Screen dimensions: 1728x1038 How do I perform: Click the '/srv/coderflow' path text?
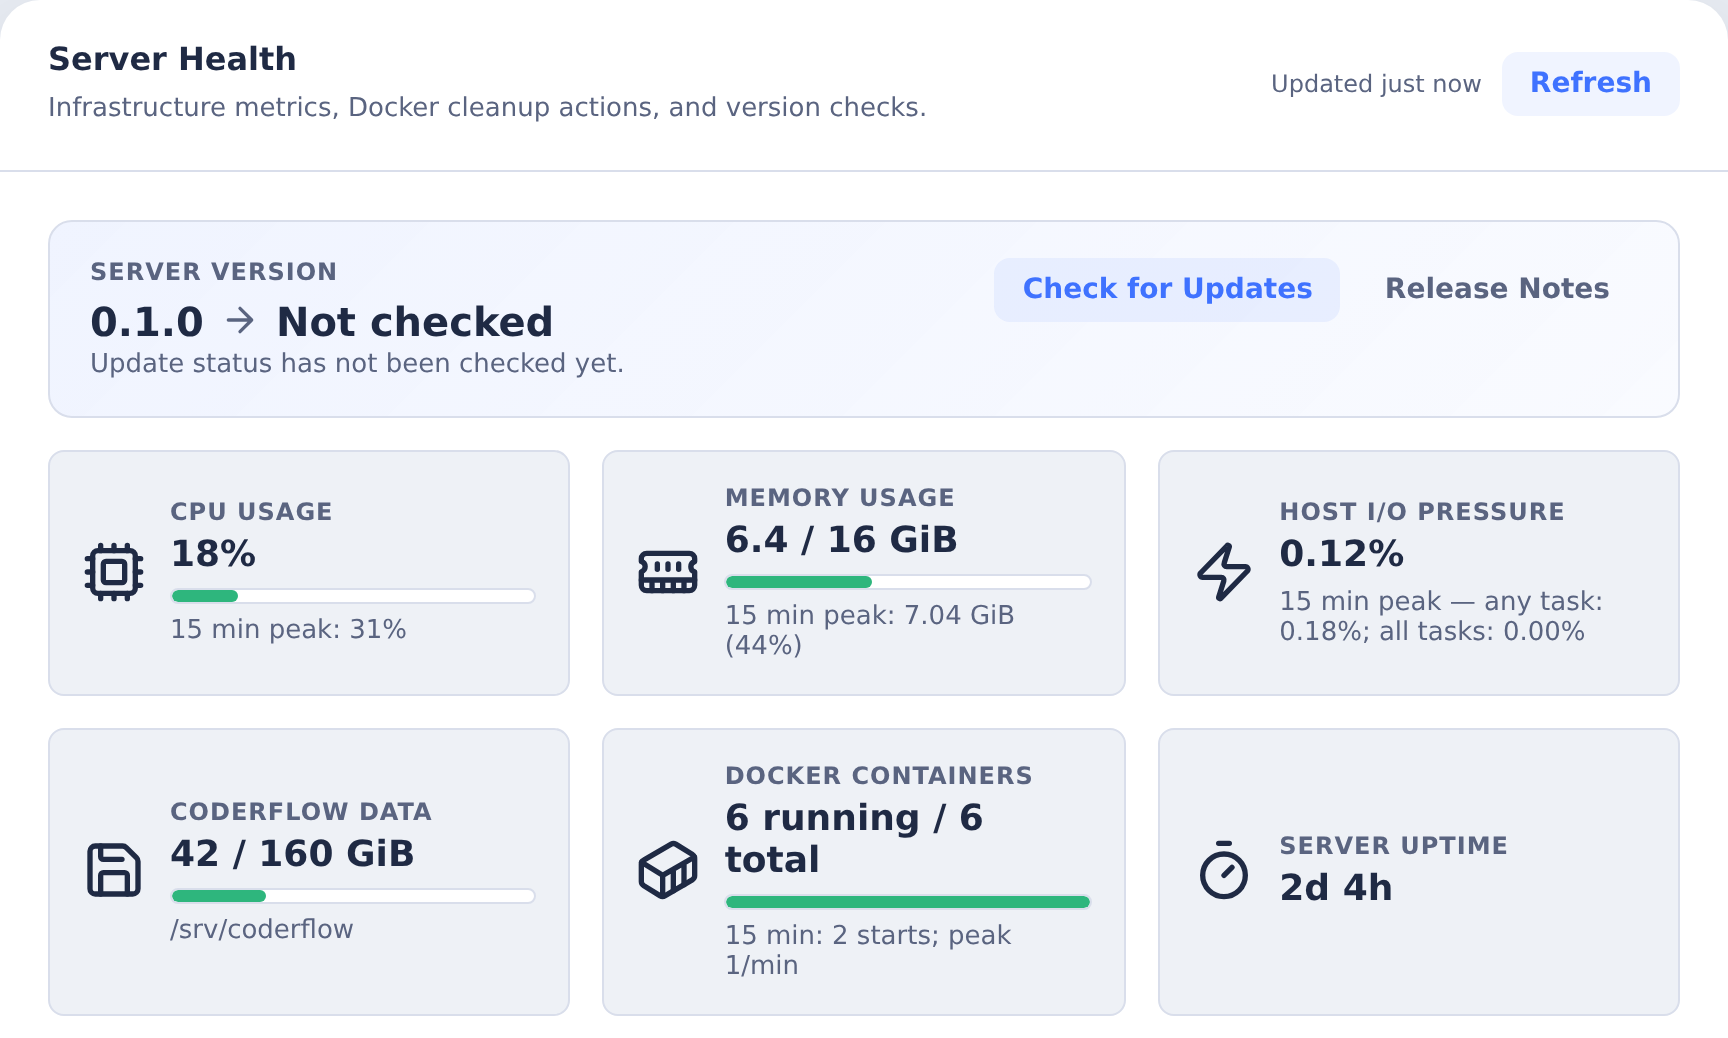(262, 929)
